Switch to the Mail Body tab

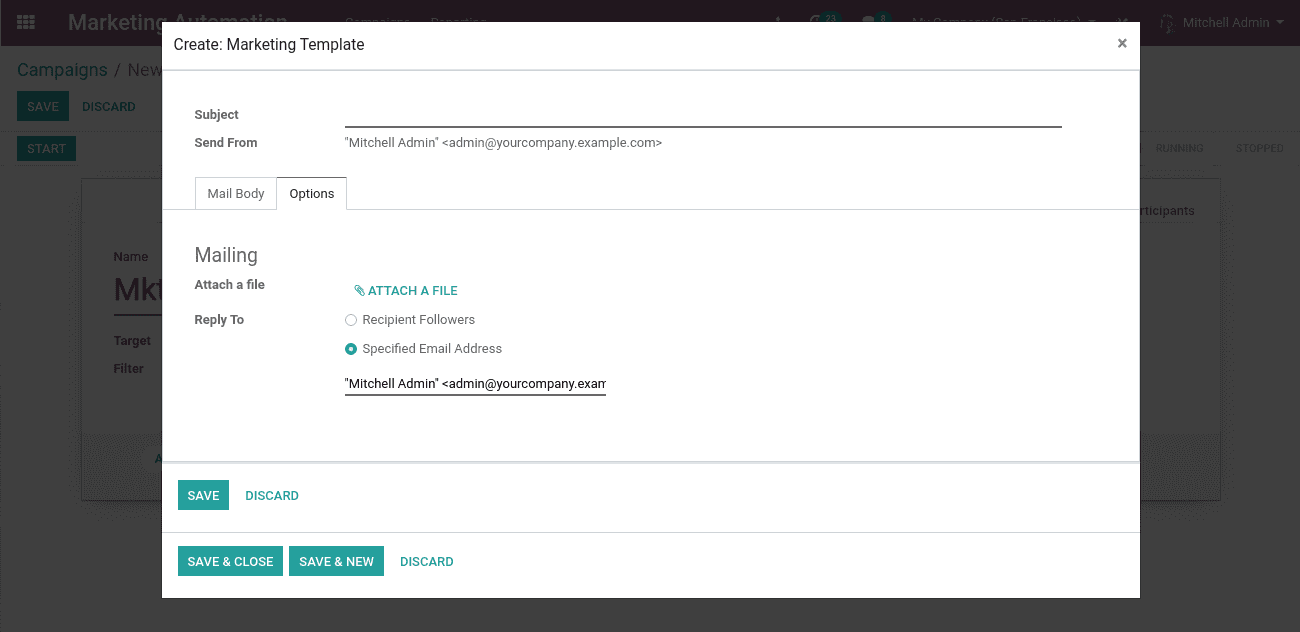236,194
